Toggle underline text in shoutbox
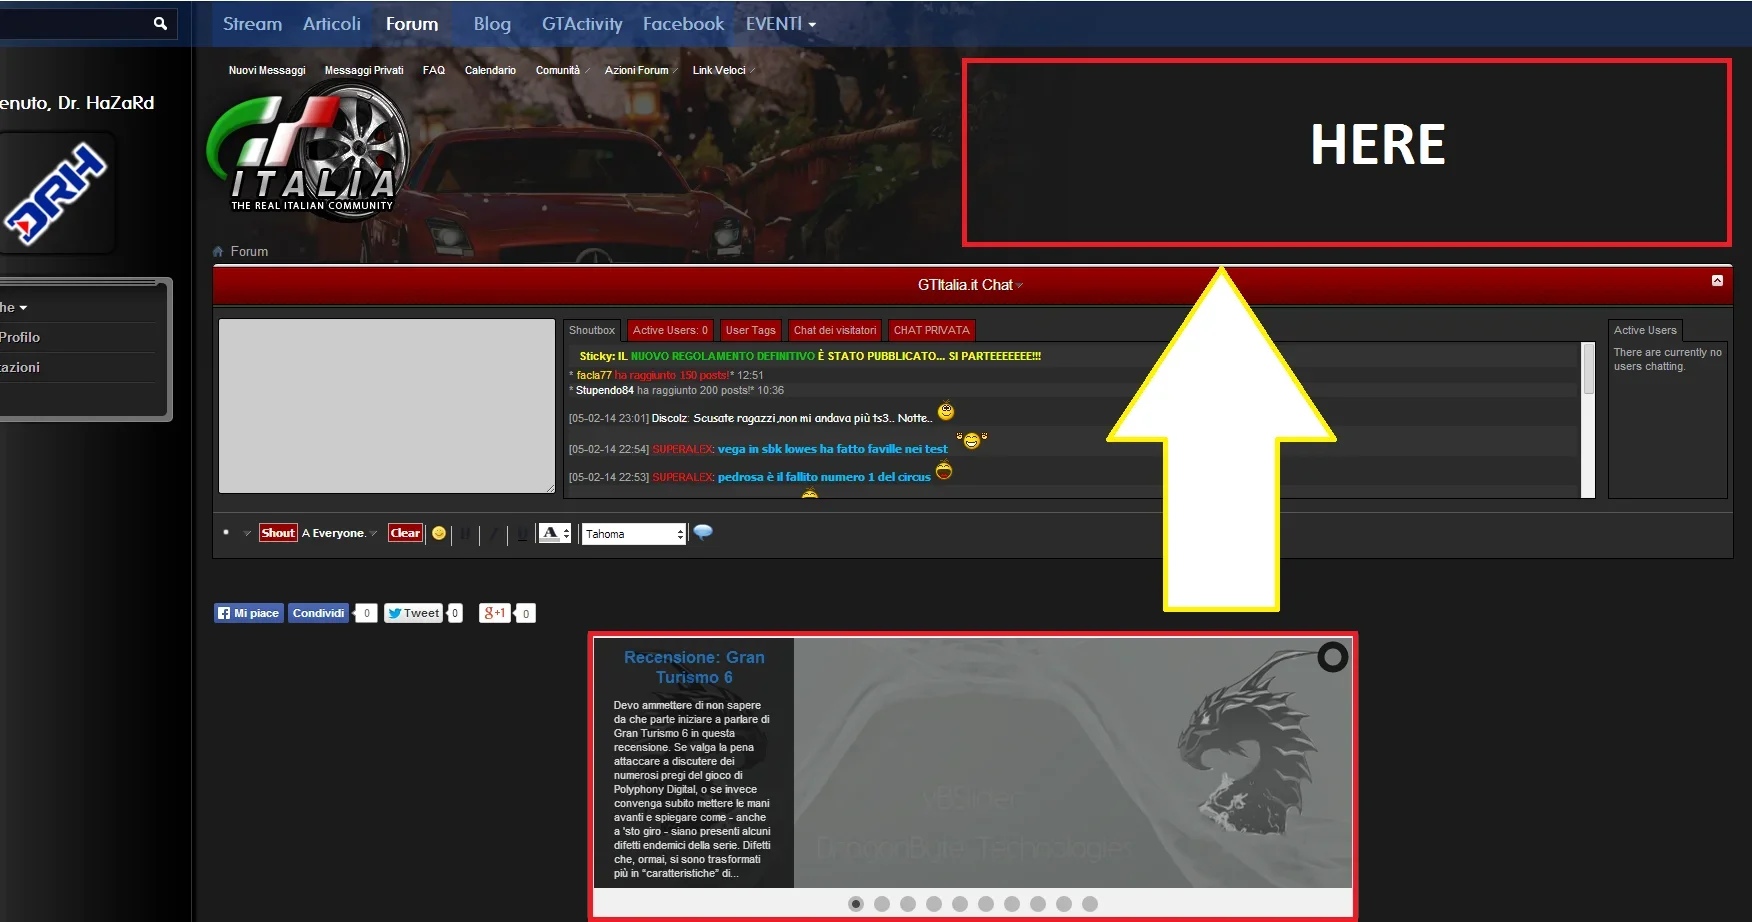The height and width of the screenshot is (922, 1752). [x=522, y=534]
